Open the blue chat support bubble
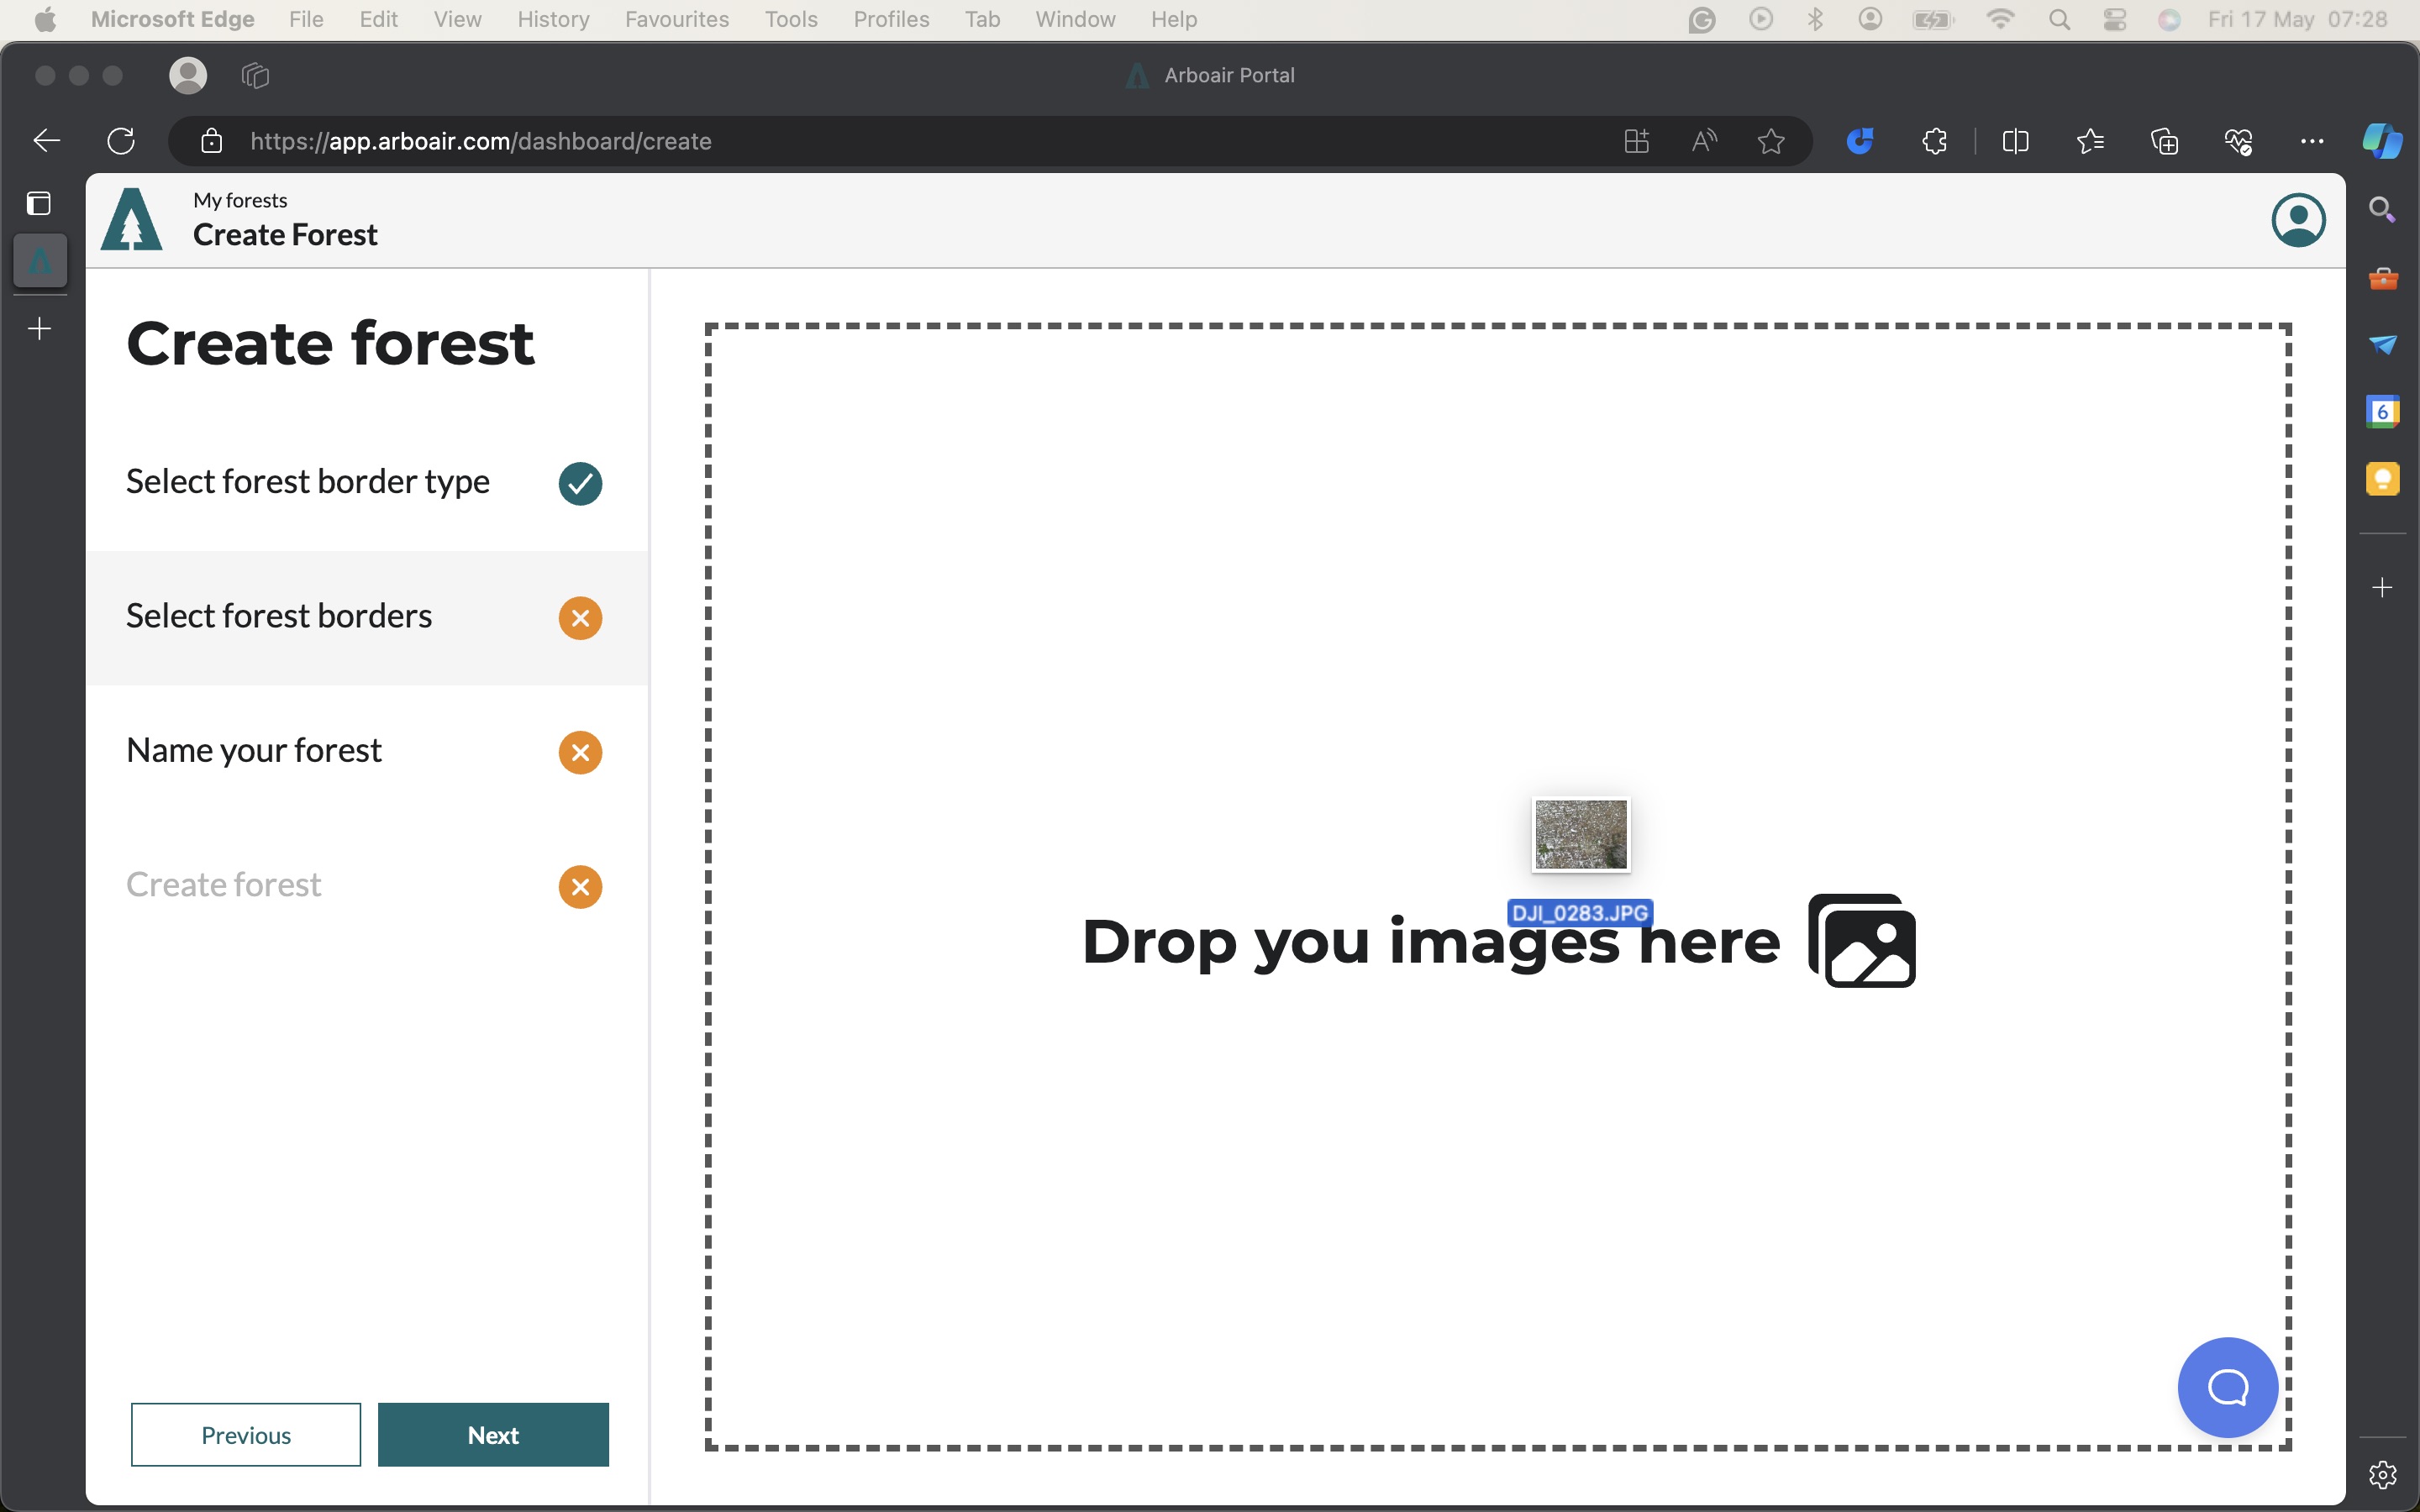The width and height of the screenshot is (2420, 1512). pyautogui.click(x=2227, y=1387)
